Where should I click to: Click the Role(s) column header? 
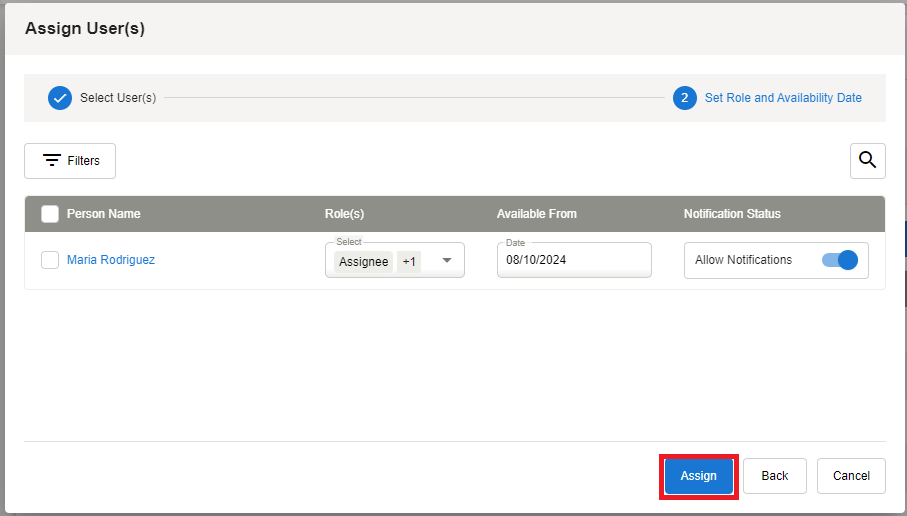click(345, 213)
